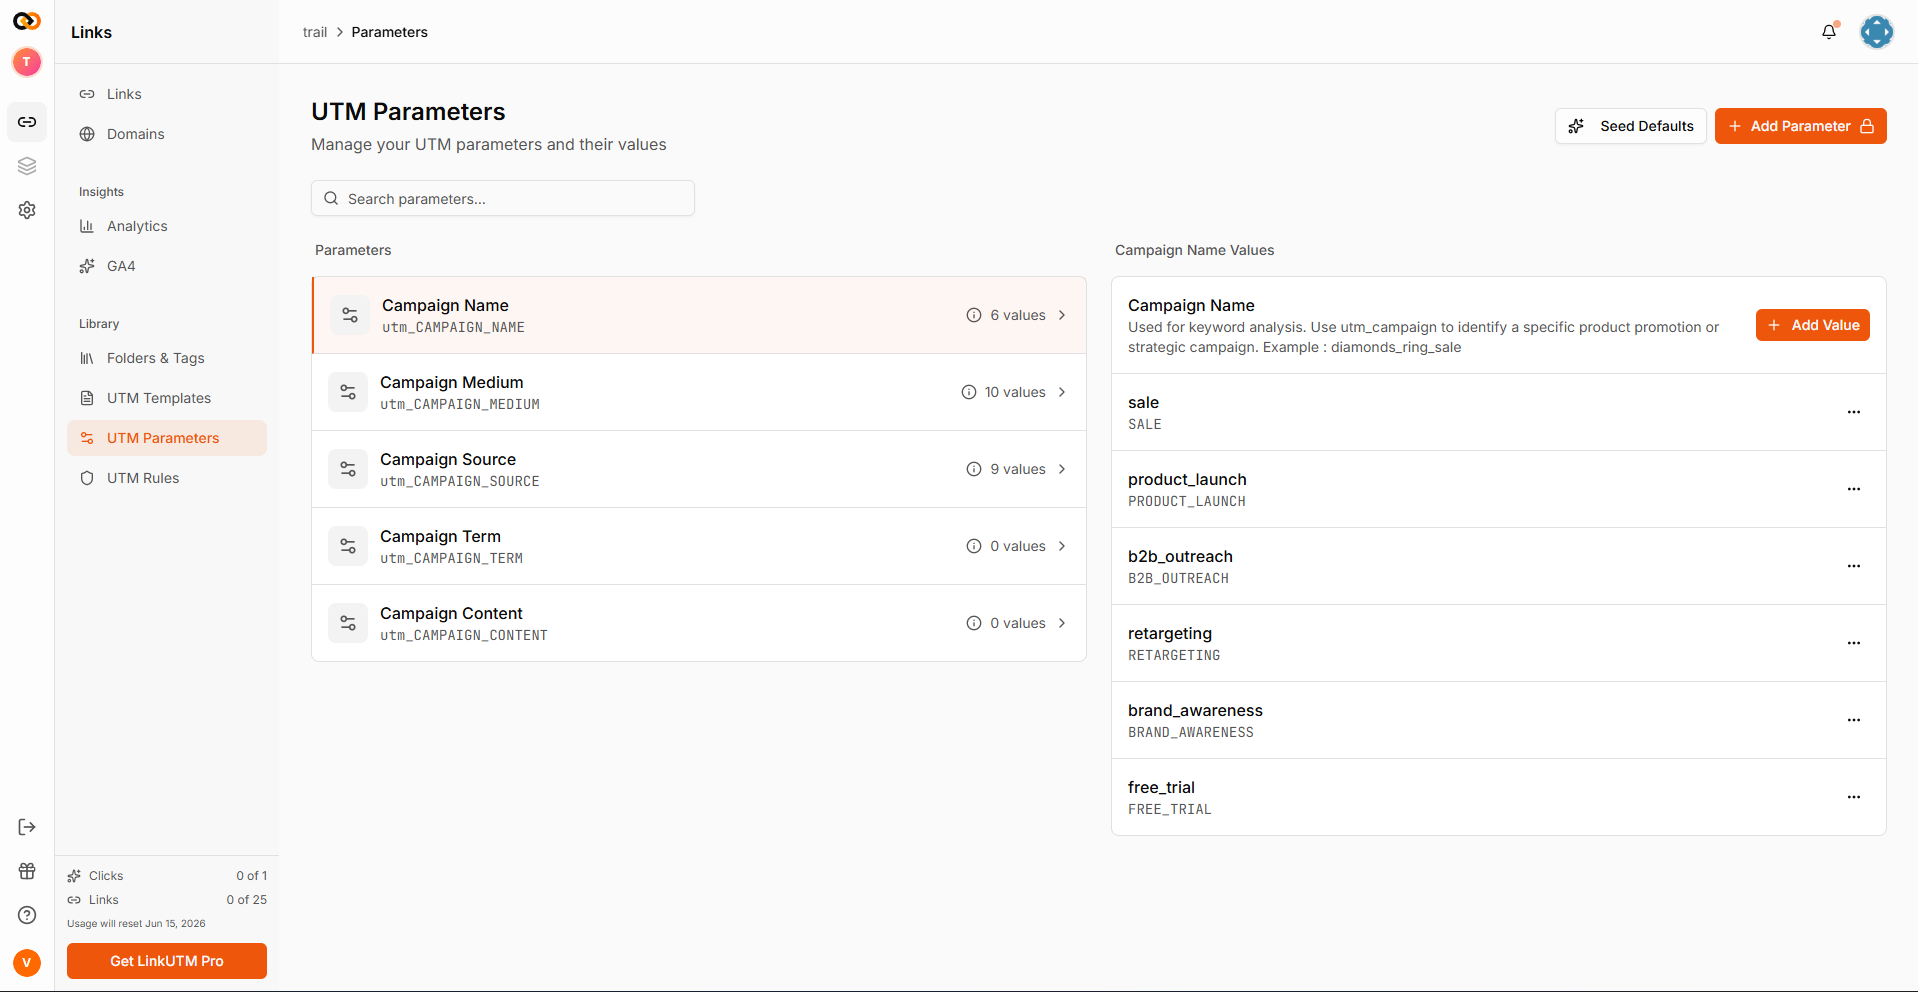Screen dimensions: 1918x992
Task: Click the Parameters breadcrumb
Action: [x=389, y=32]
